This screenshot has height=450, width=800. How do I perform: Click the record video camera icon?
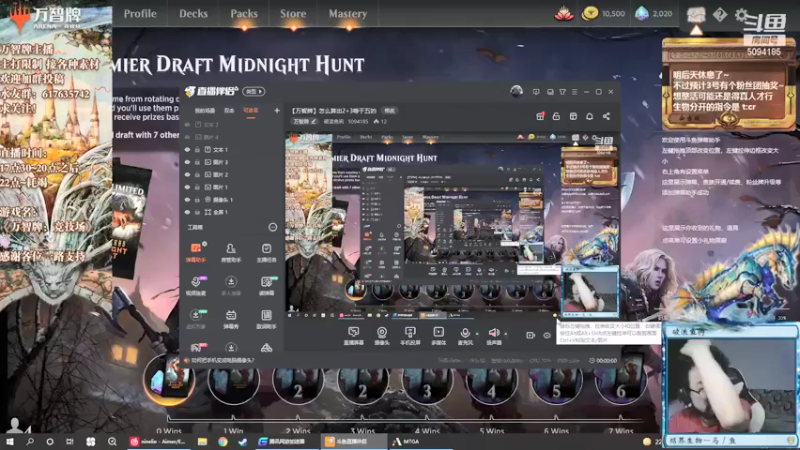531,335
